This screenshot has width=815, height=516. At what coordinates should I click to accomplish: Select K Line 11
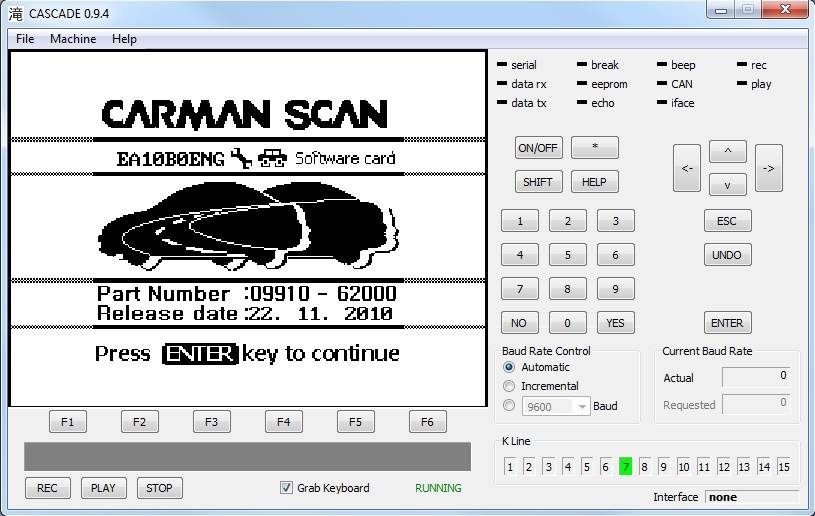704,467
